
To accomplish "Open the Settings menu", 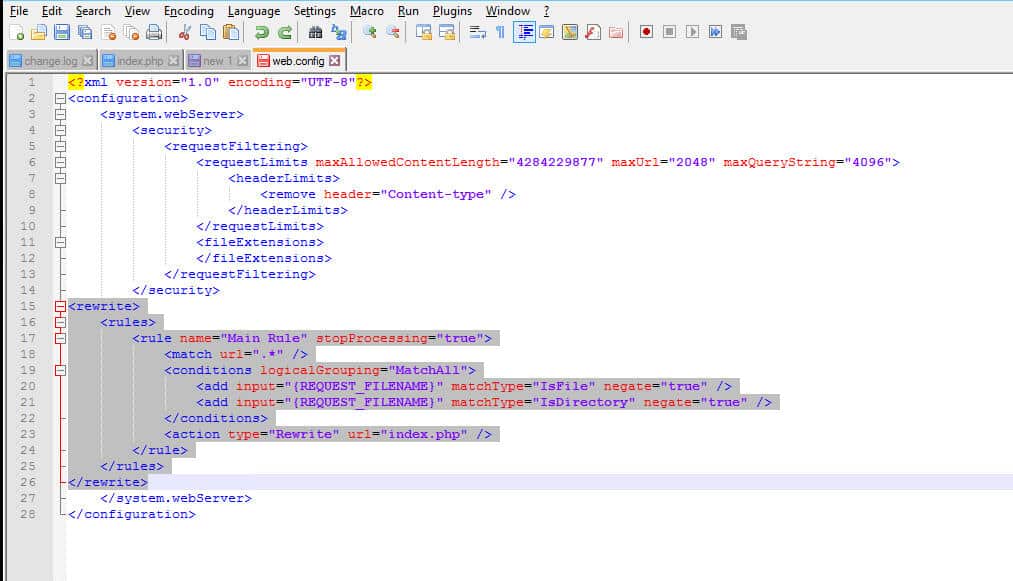I will click(315, 11).
